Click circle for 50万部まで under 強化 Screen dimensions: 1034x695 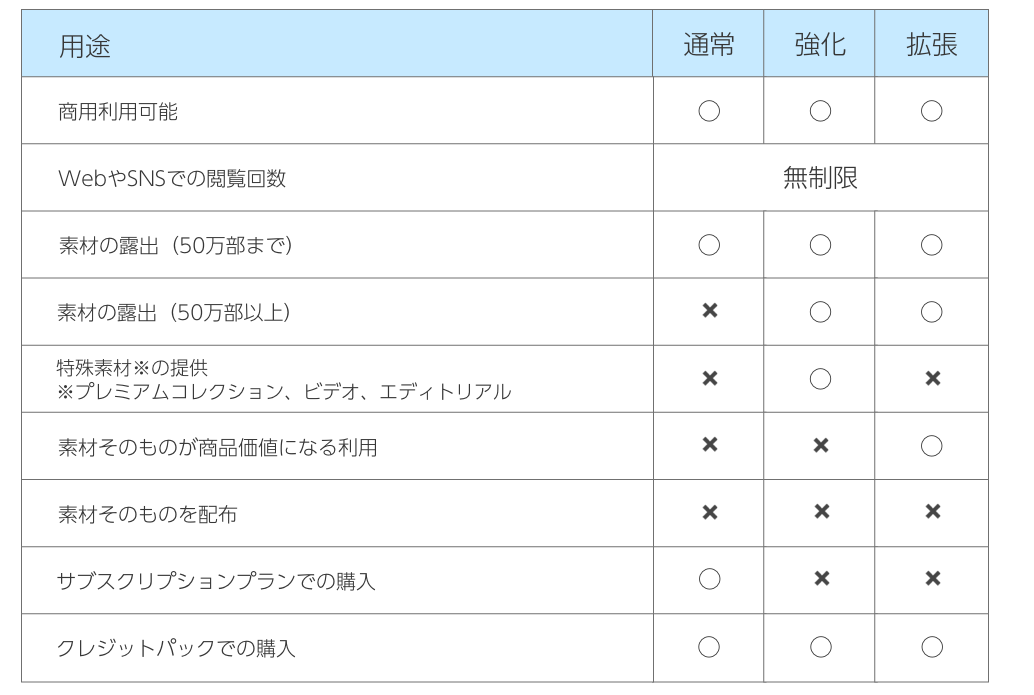pos(820,245)
